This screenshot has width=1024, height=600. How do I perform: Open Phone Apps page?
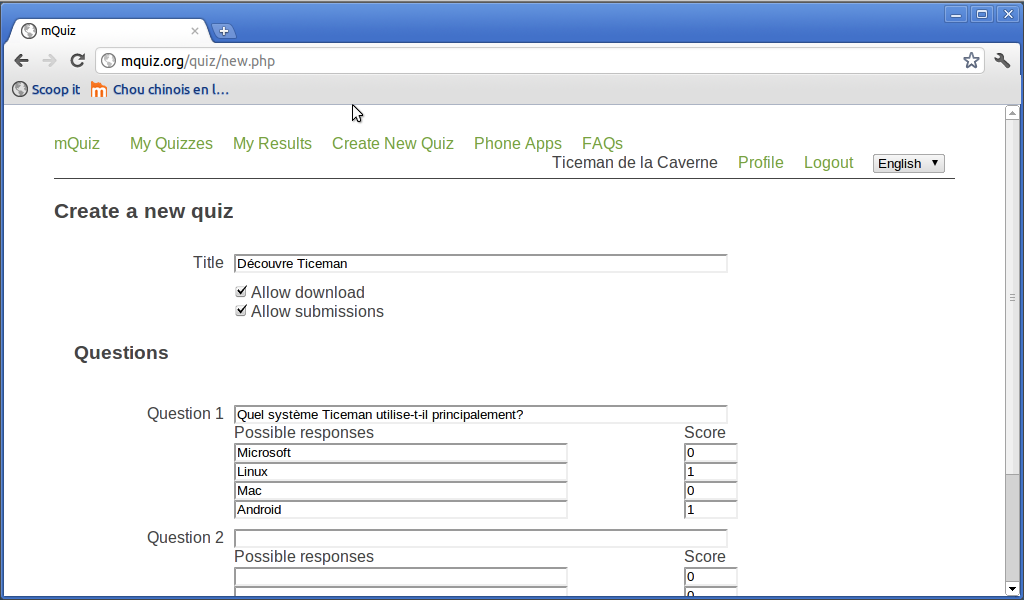coord(518,144)
